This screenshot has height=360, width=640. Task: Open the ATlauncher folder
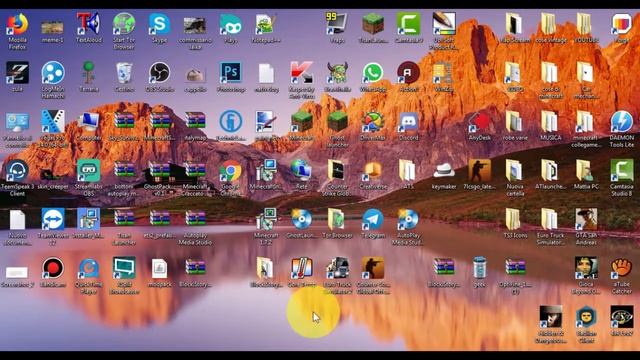(550, 171)
